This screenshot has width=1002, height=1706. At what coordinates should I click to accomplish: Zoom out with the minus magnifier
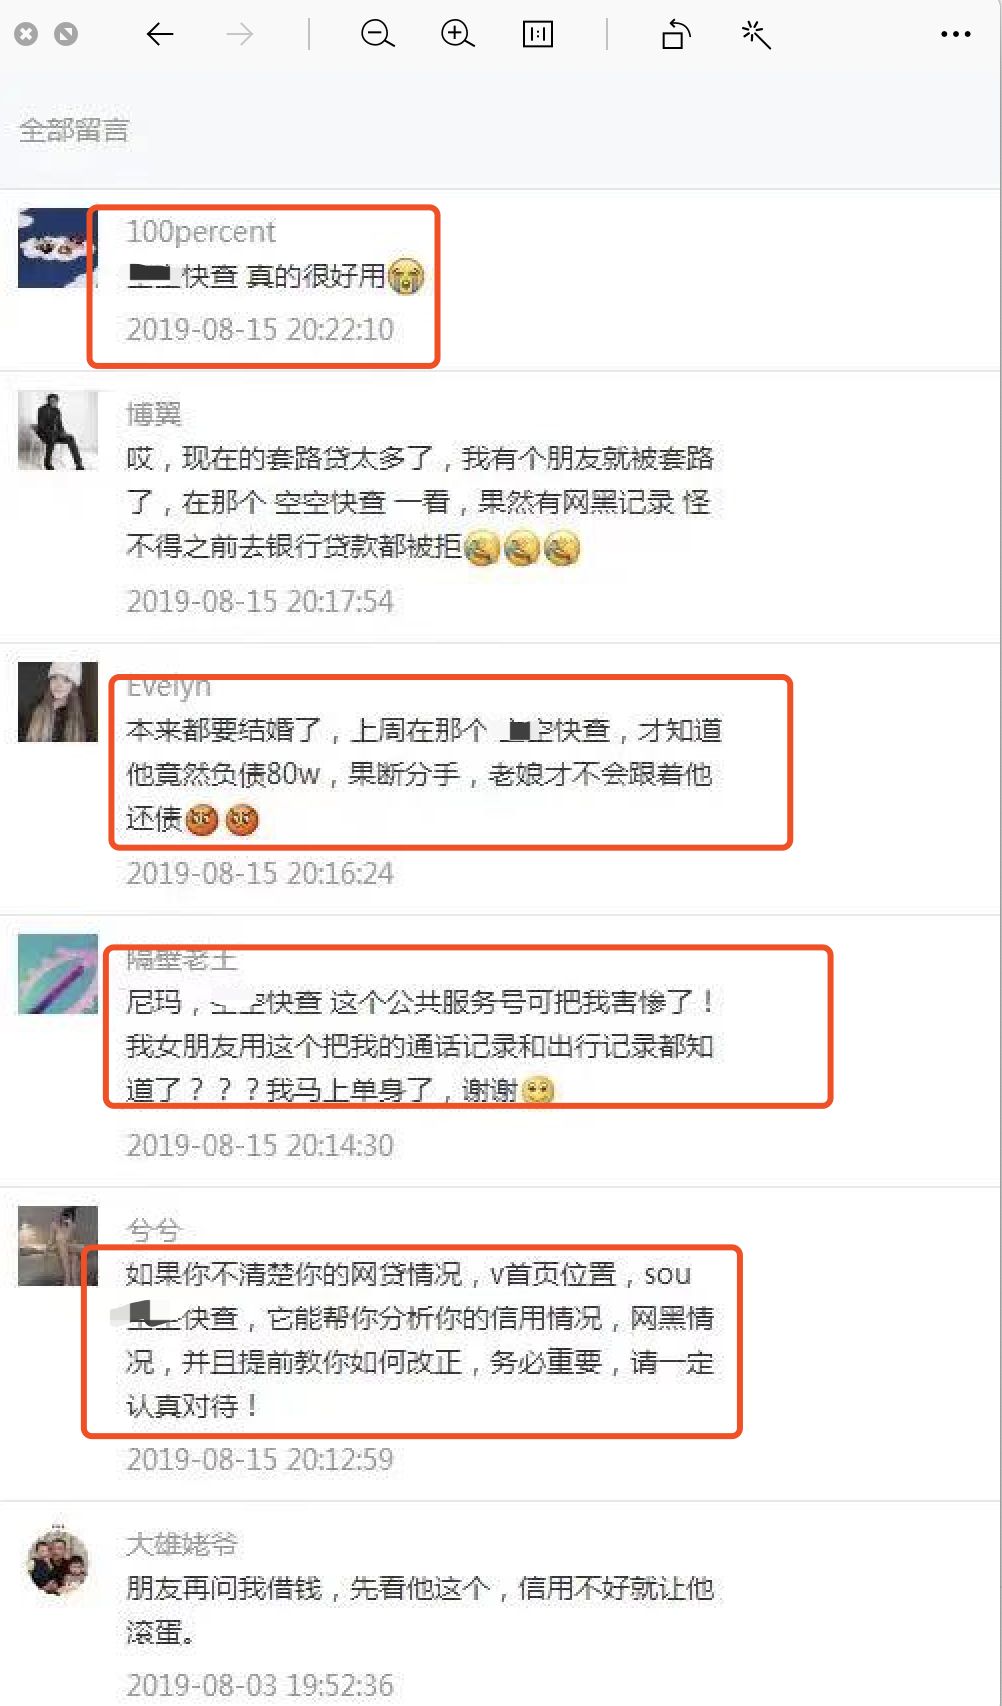pyautogui.click(x=377, y=34)
